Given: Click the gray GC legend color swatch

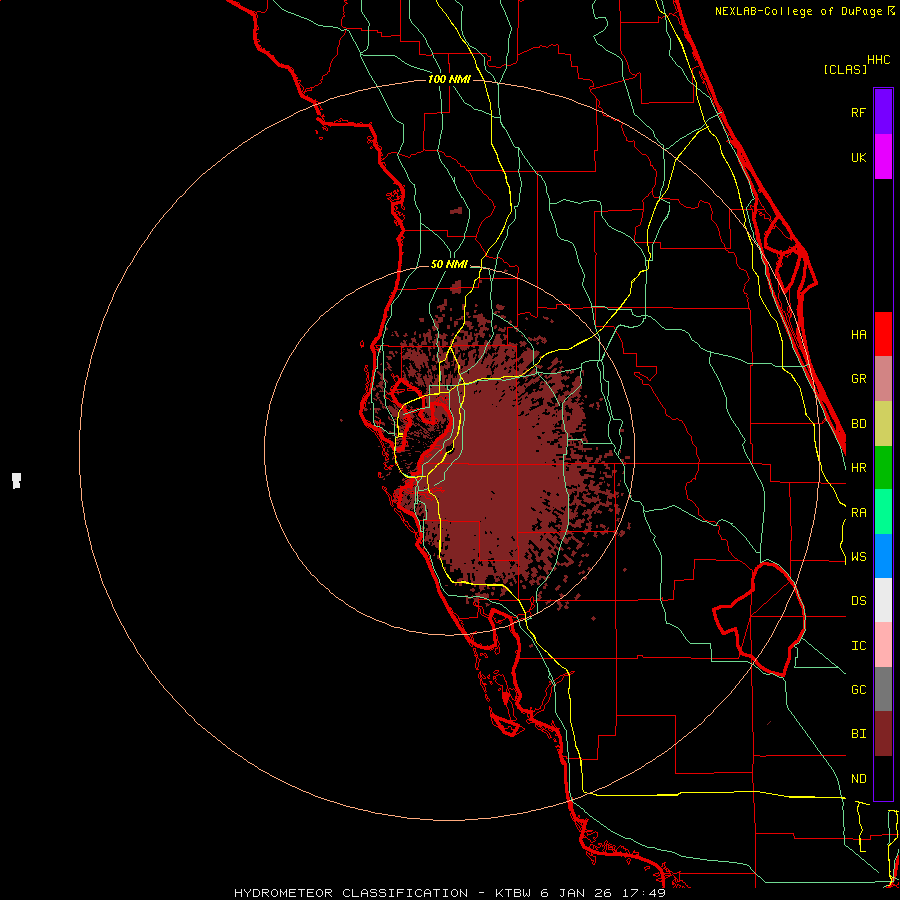Looking at the screenshot, I should [x=883, y=689].
